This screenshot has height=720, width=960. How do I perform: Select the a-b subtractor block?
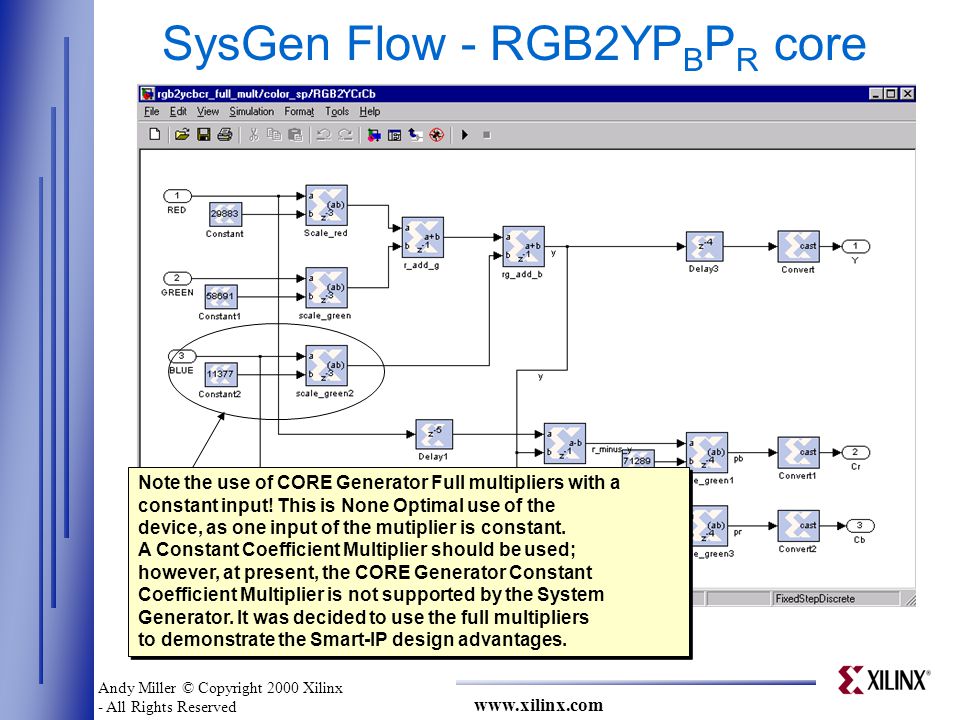pyautogui.click(x=564, y=444)
